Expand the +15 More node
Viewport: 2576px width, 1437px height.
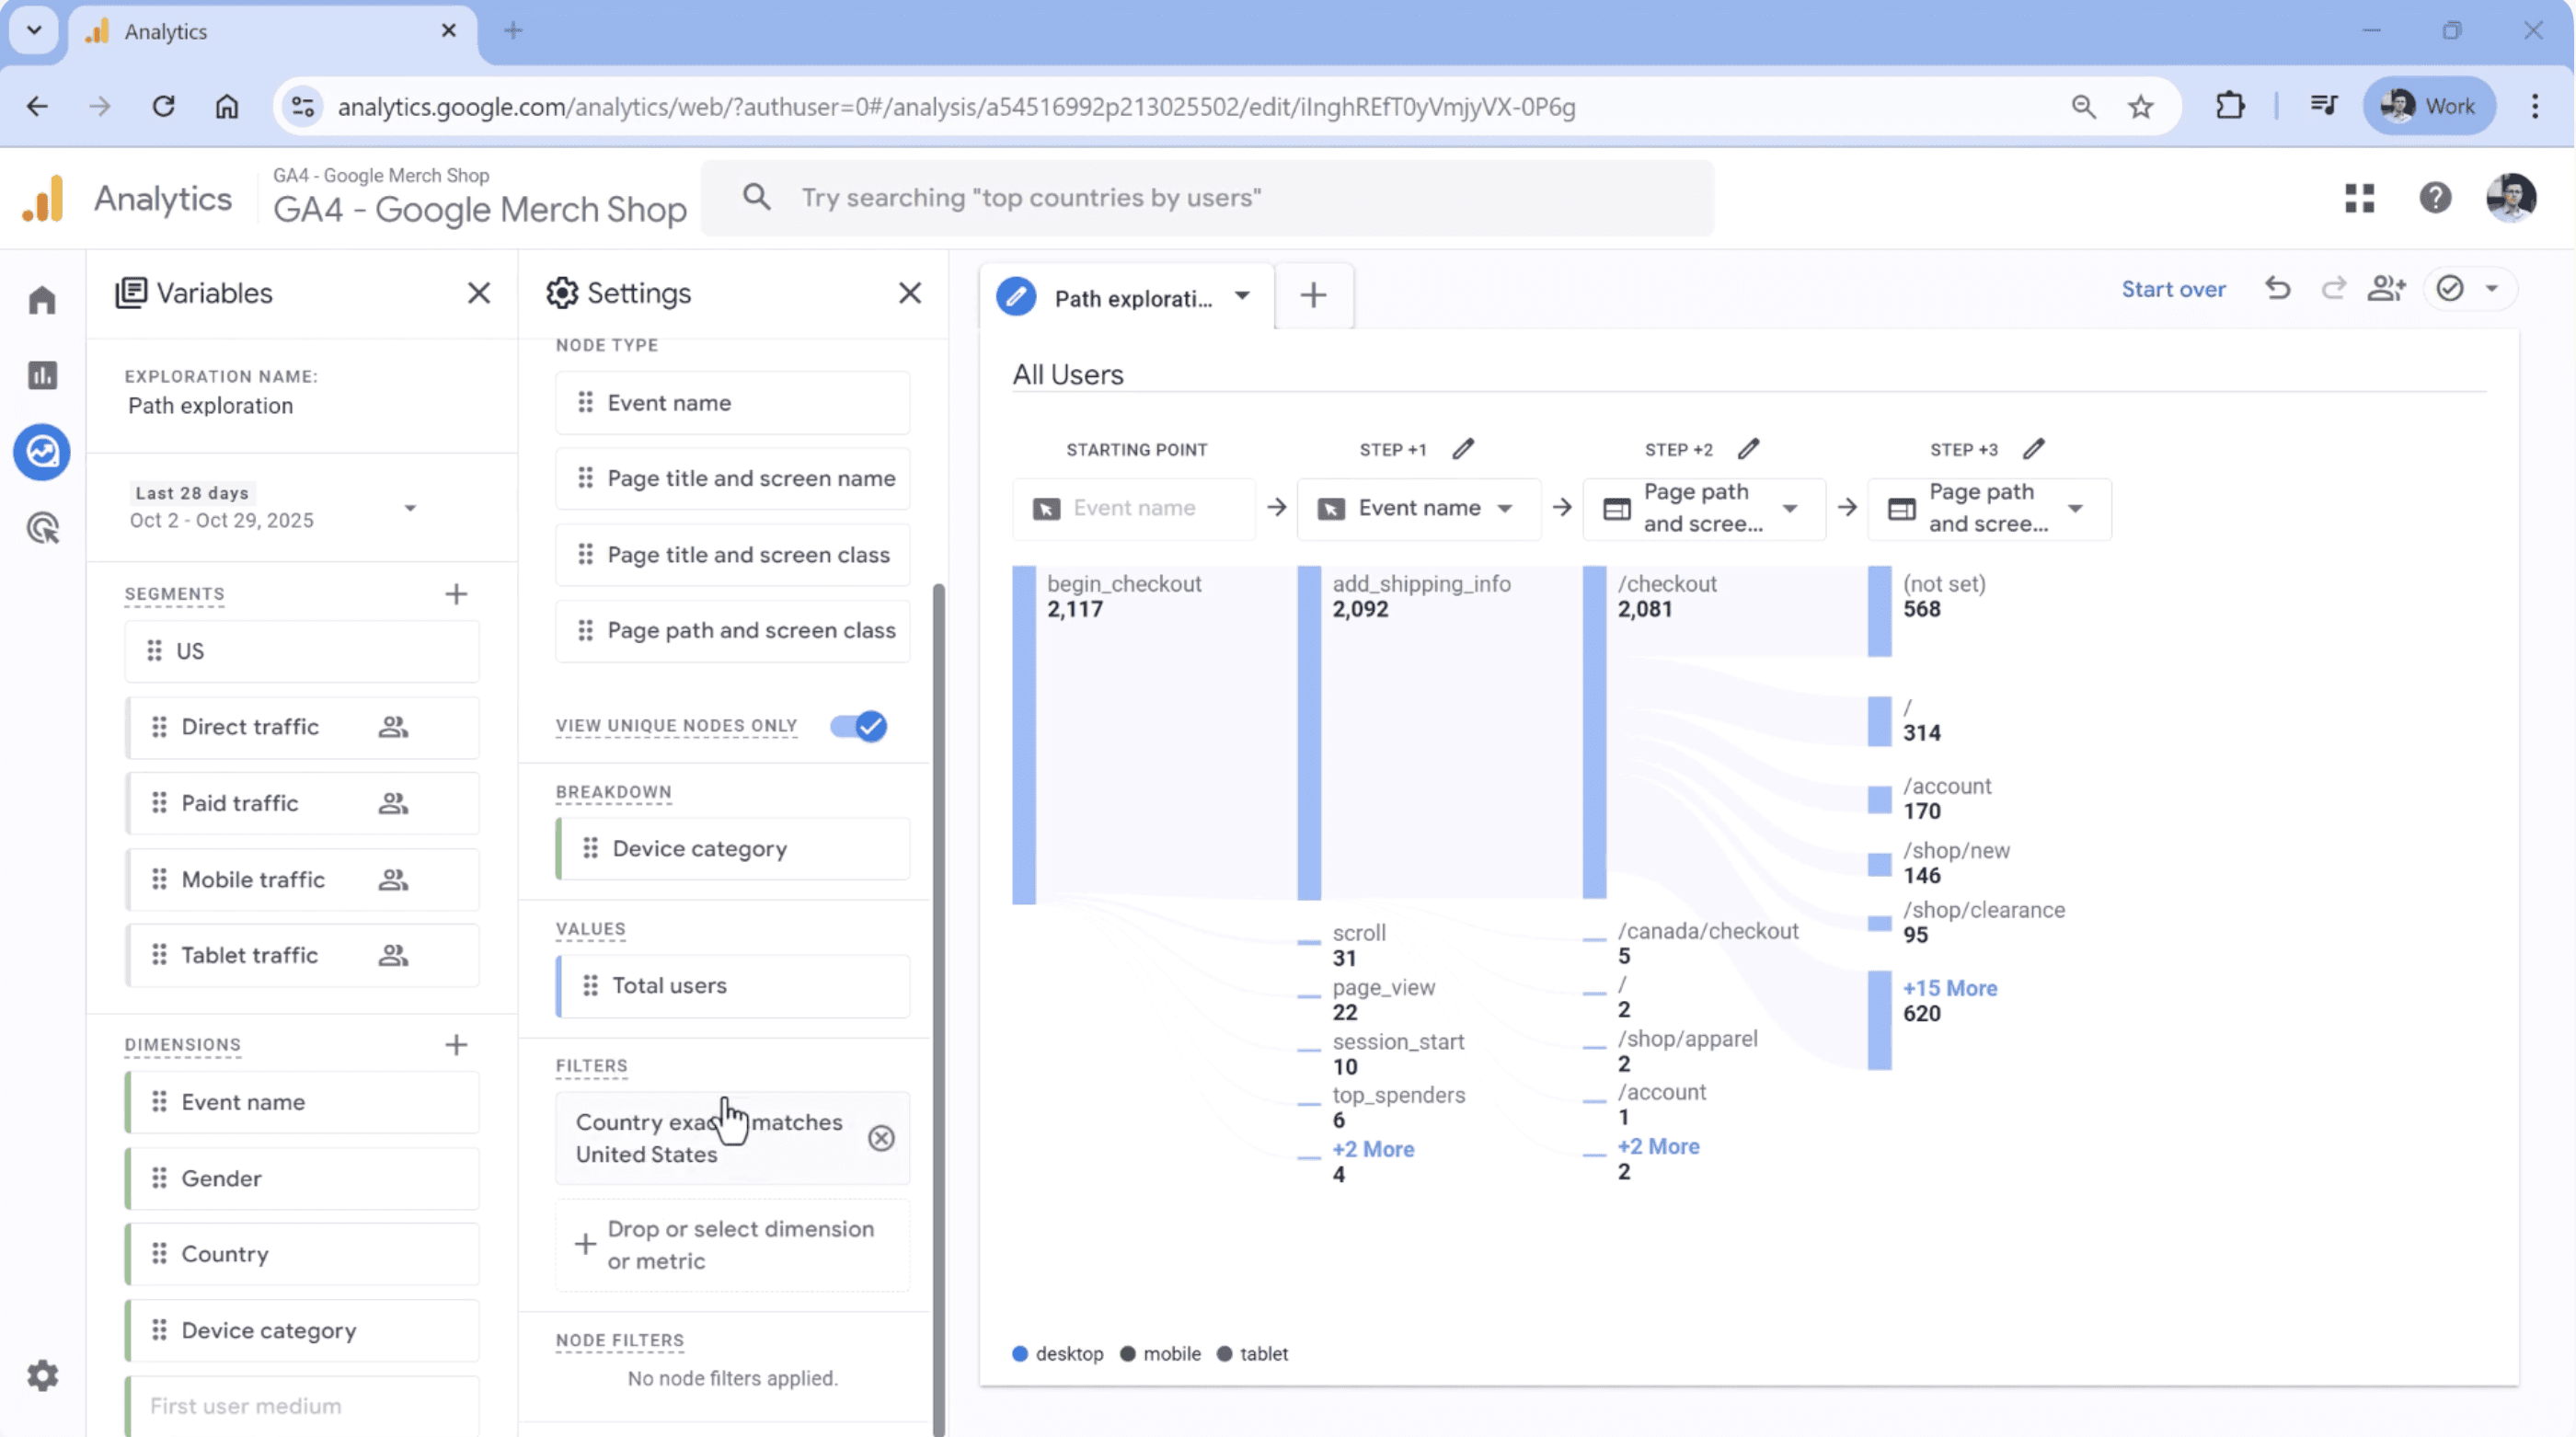pos(1949,988)
